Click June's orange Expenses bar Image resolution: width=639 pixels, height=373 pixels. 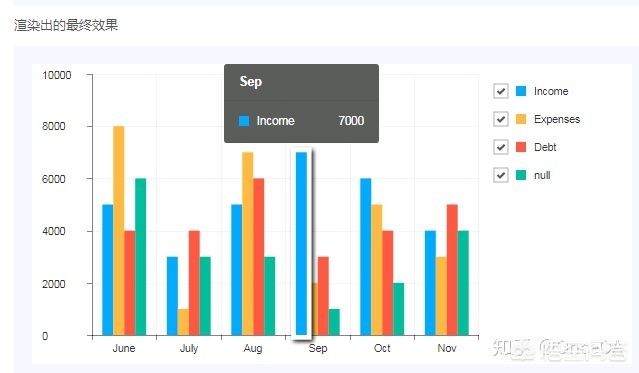[x=119, y=231]
